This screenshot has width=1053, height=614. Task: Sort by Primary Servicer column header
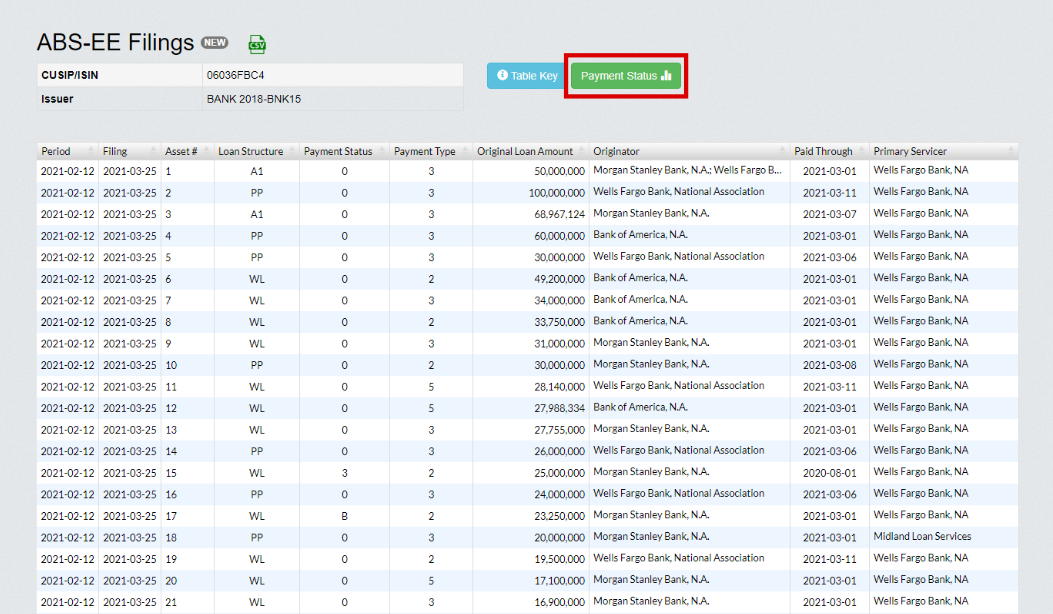click(x=910, y=151)
